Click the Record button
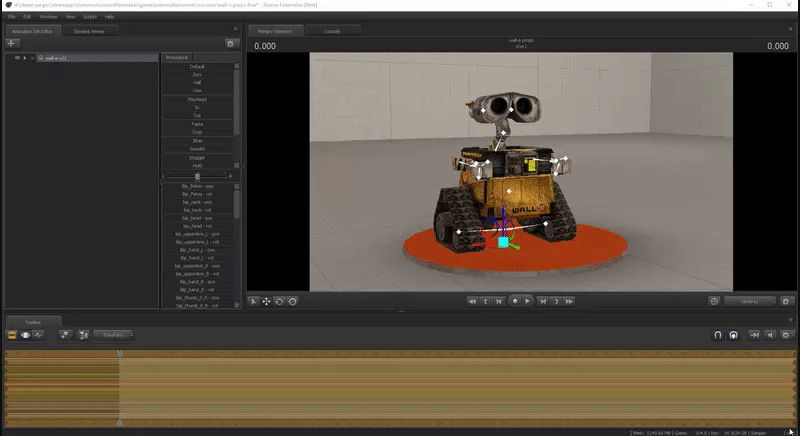This screenshot has height=436, width=800. [x=515, y=301]
